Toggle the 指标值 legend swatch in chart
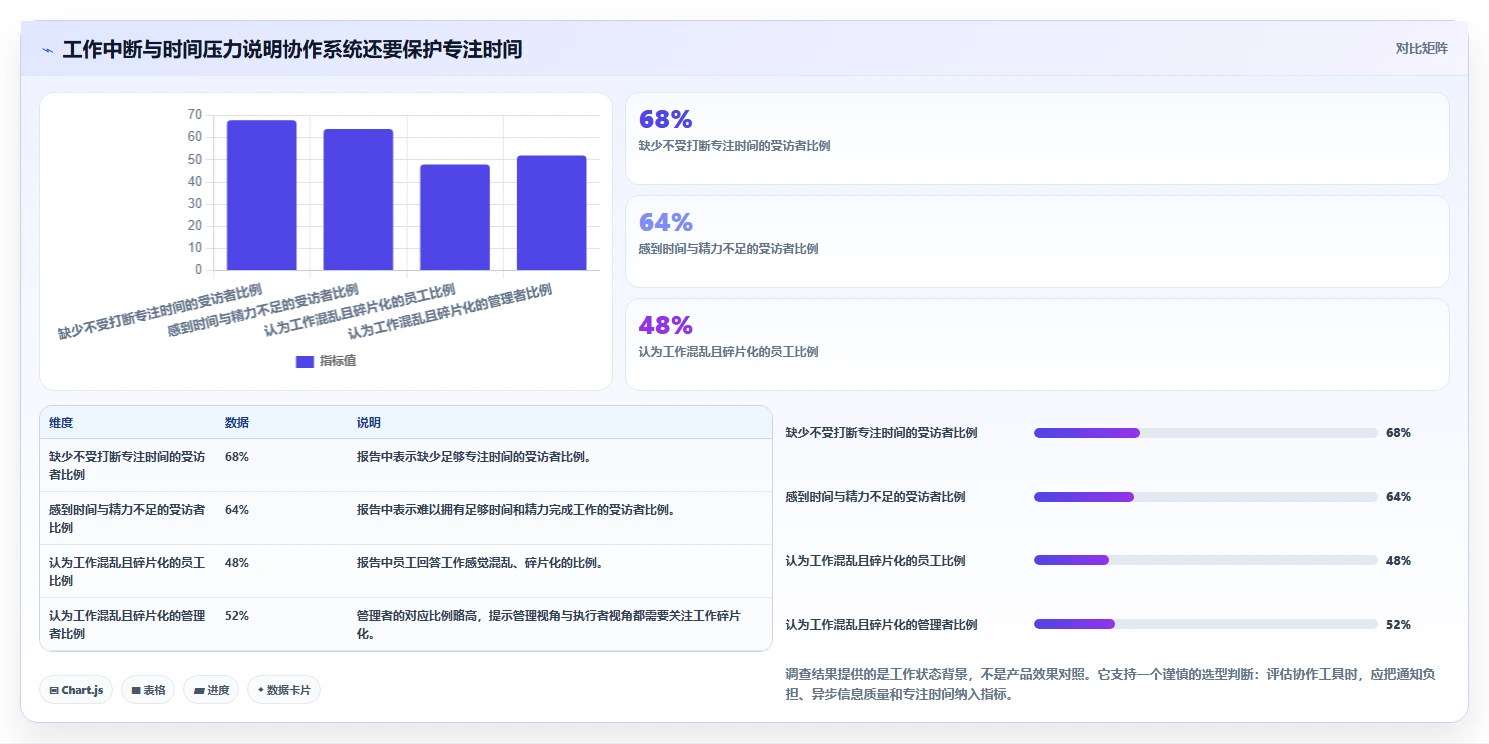 [x=305, y=361]
